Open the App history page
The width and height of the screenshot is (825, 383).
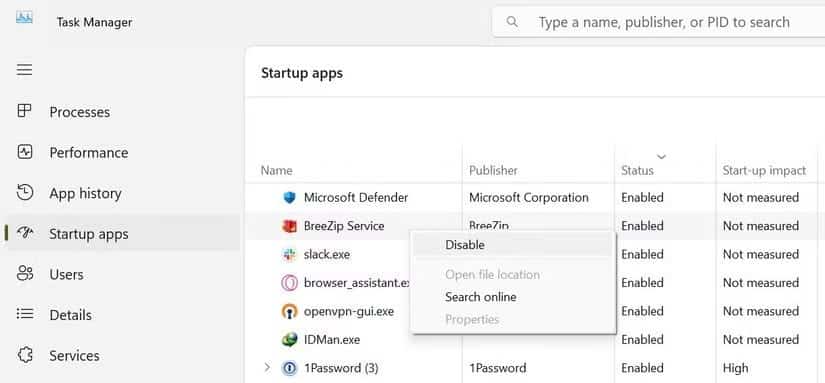(85, 194)
